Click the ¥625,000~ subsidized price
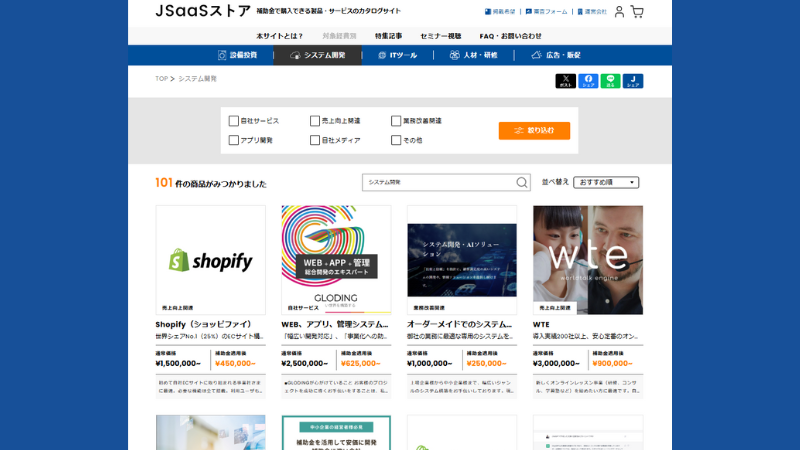This screenshot has height=450, width=800. tap(361, 363)
